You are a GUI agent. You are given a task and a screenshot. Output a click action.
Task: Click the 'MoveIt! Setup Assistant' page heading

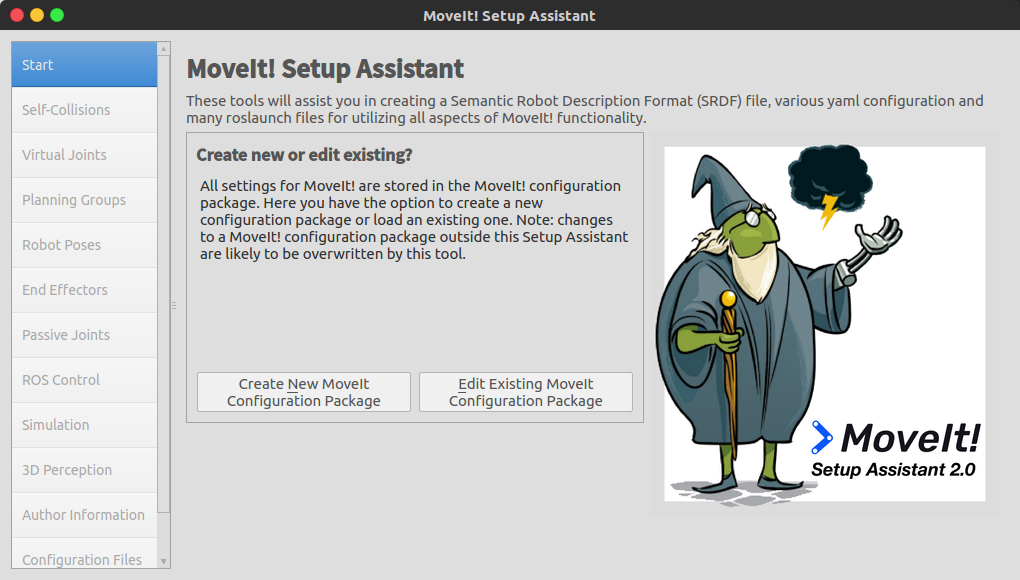(325, 69)
